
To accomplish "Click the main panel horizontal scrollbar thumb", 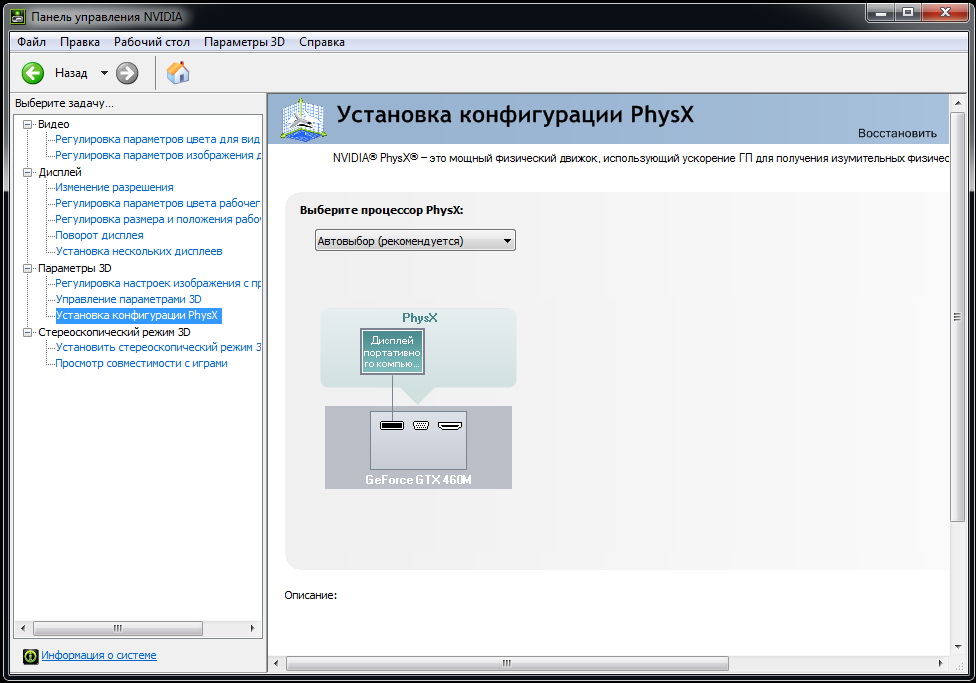I will [507, 664].
